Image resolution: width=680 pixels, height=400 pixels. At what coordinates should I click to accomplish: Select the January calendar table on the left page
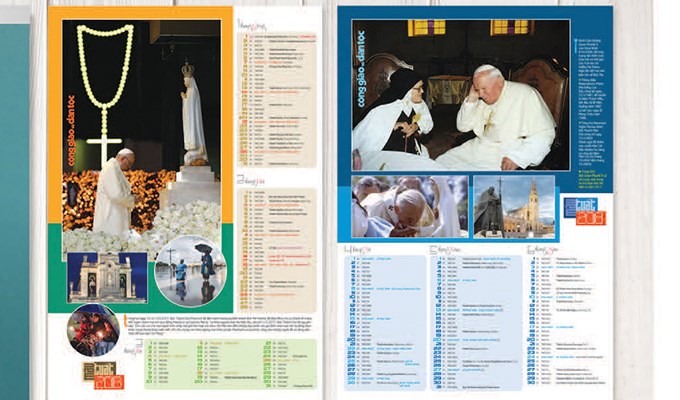coord(277,100)
